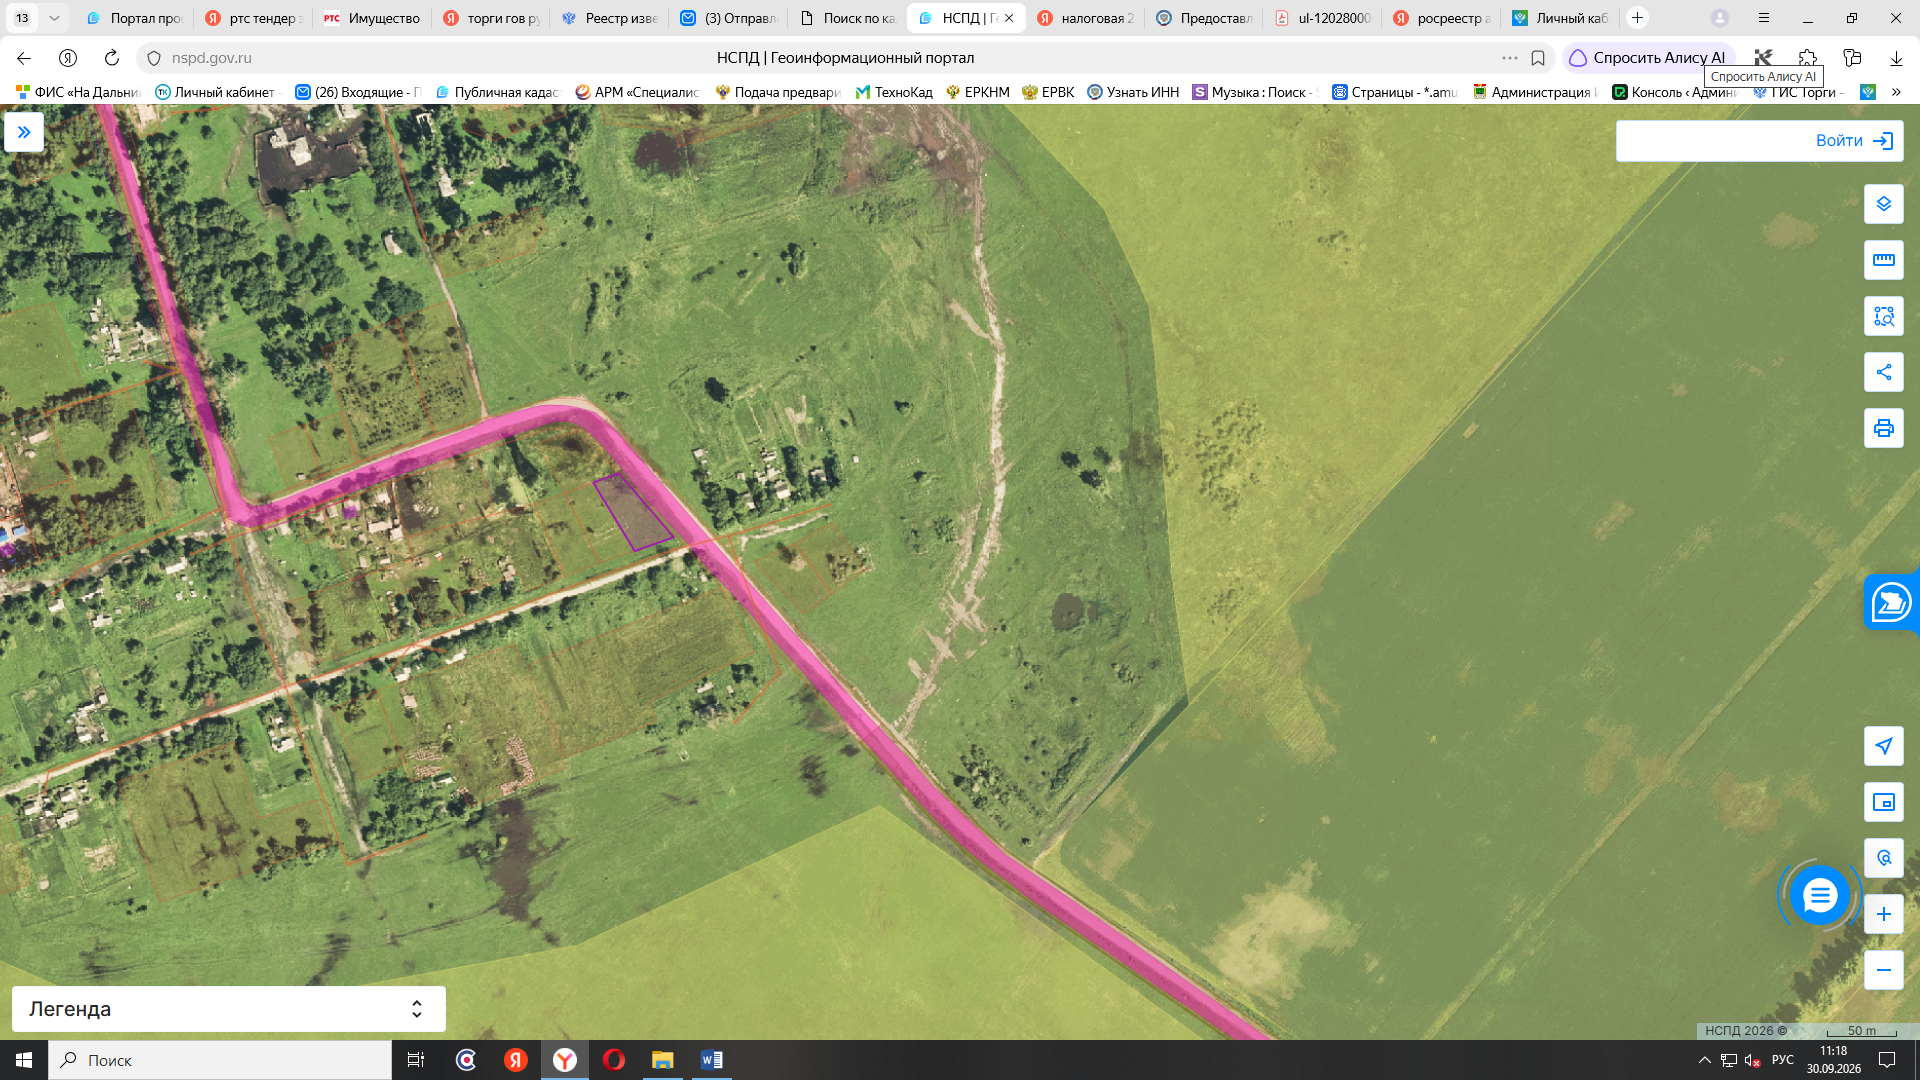Click the search-location icon above zoom in
Screen dimensions: 1920x1080
[x=1884, y=858]
